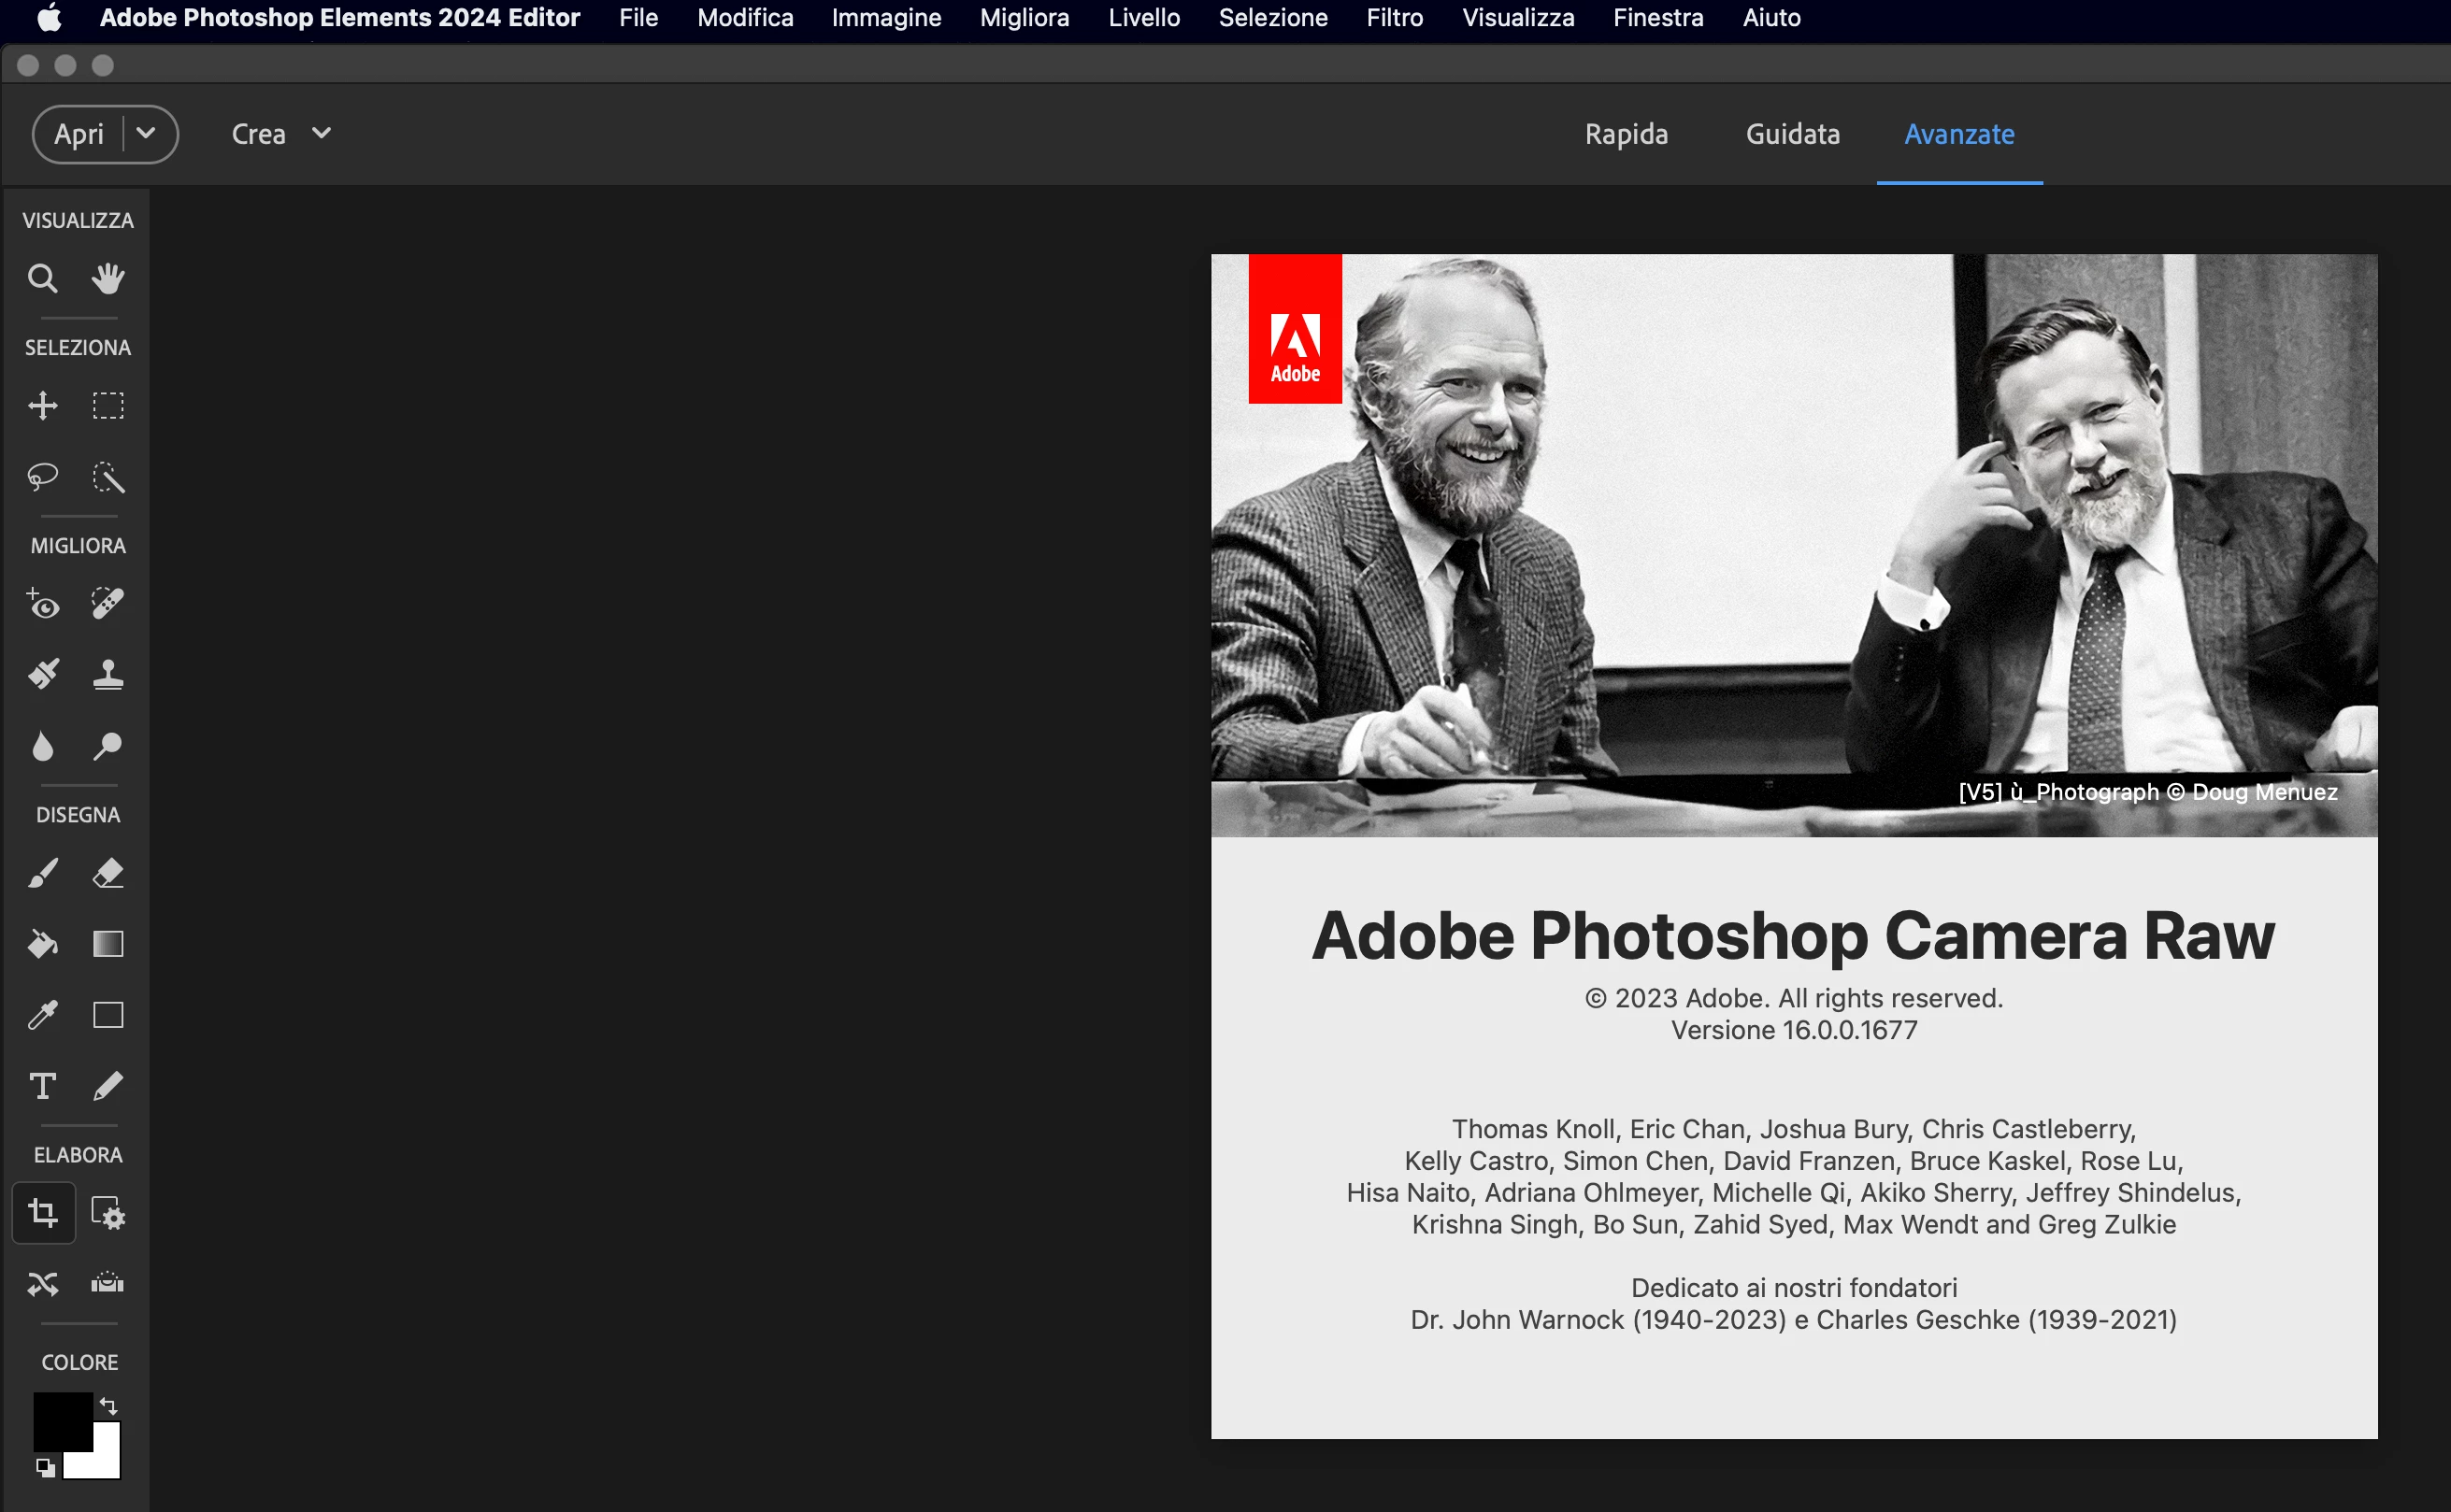2451x1512 pixels.
Task: Select the Paint Bucket tool
Action: (42, 944)
